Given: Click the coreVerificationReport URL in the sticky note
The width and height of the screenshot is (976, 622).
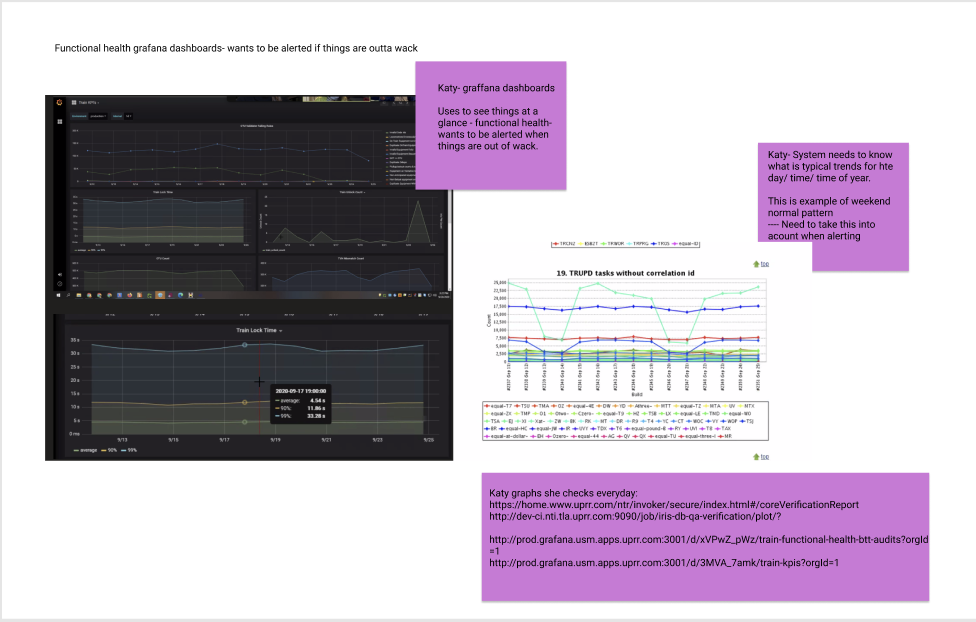Looking at the screenshot, I should (673, 505).
